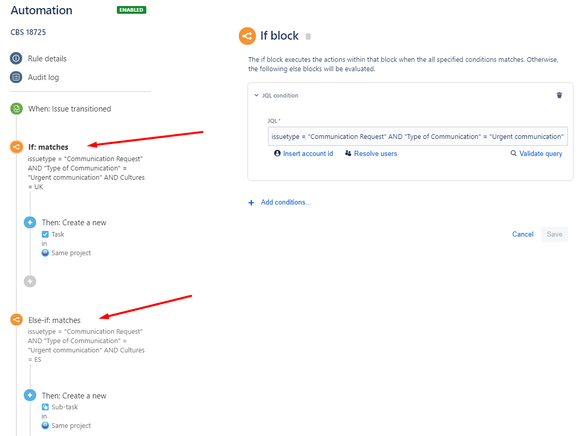Validate the JQL with 'Validate query'
Viewport: 577px width, 436px height.
point(537,153)
